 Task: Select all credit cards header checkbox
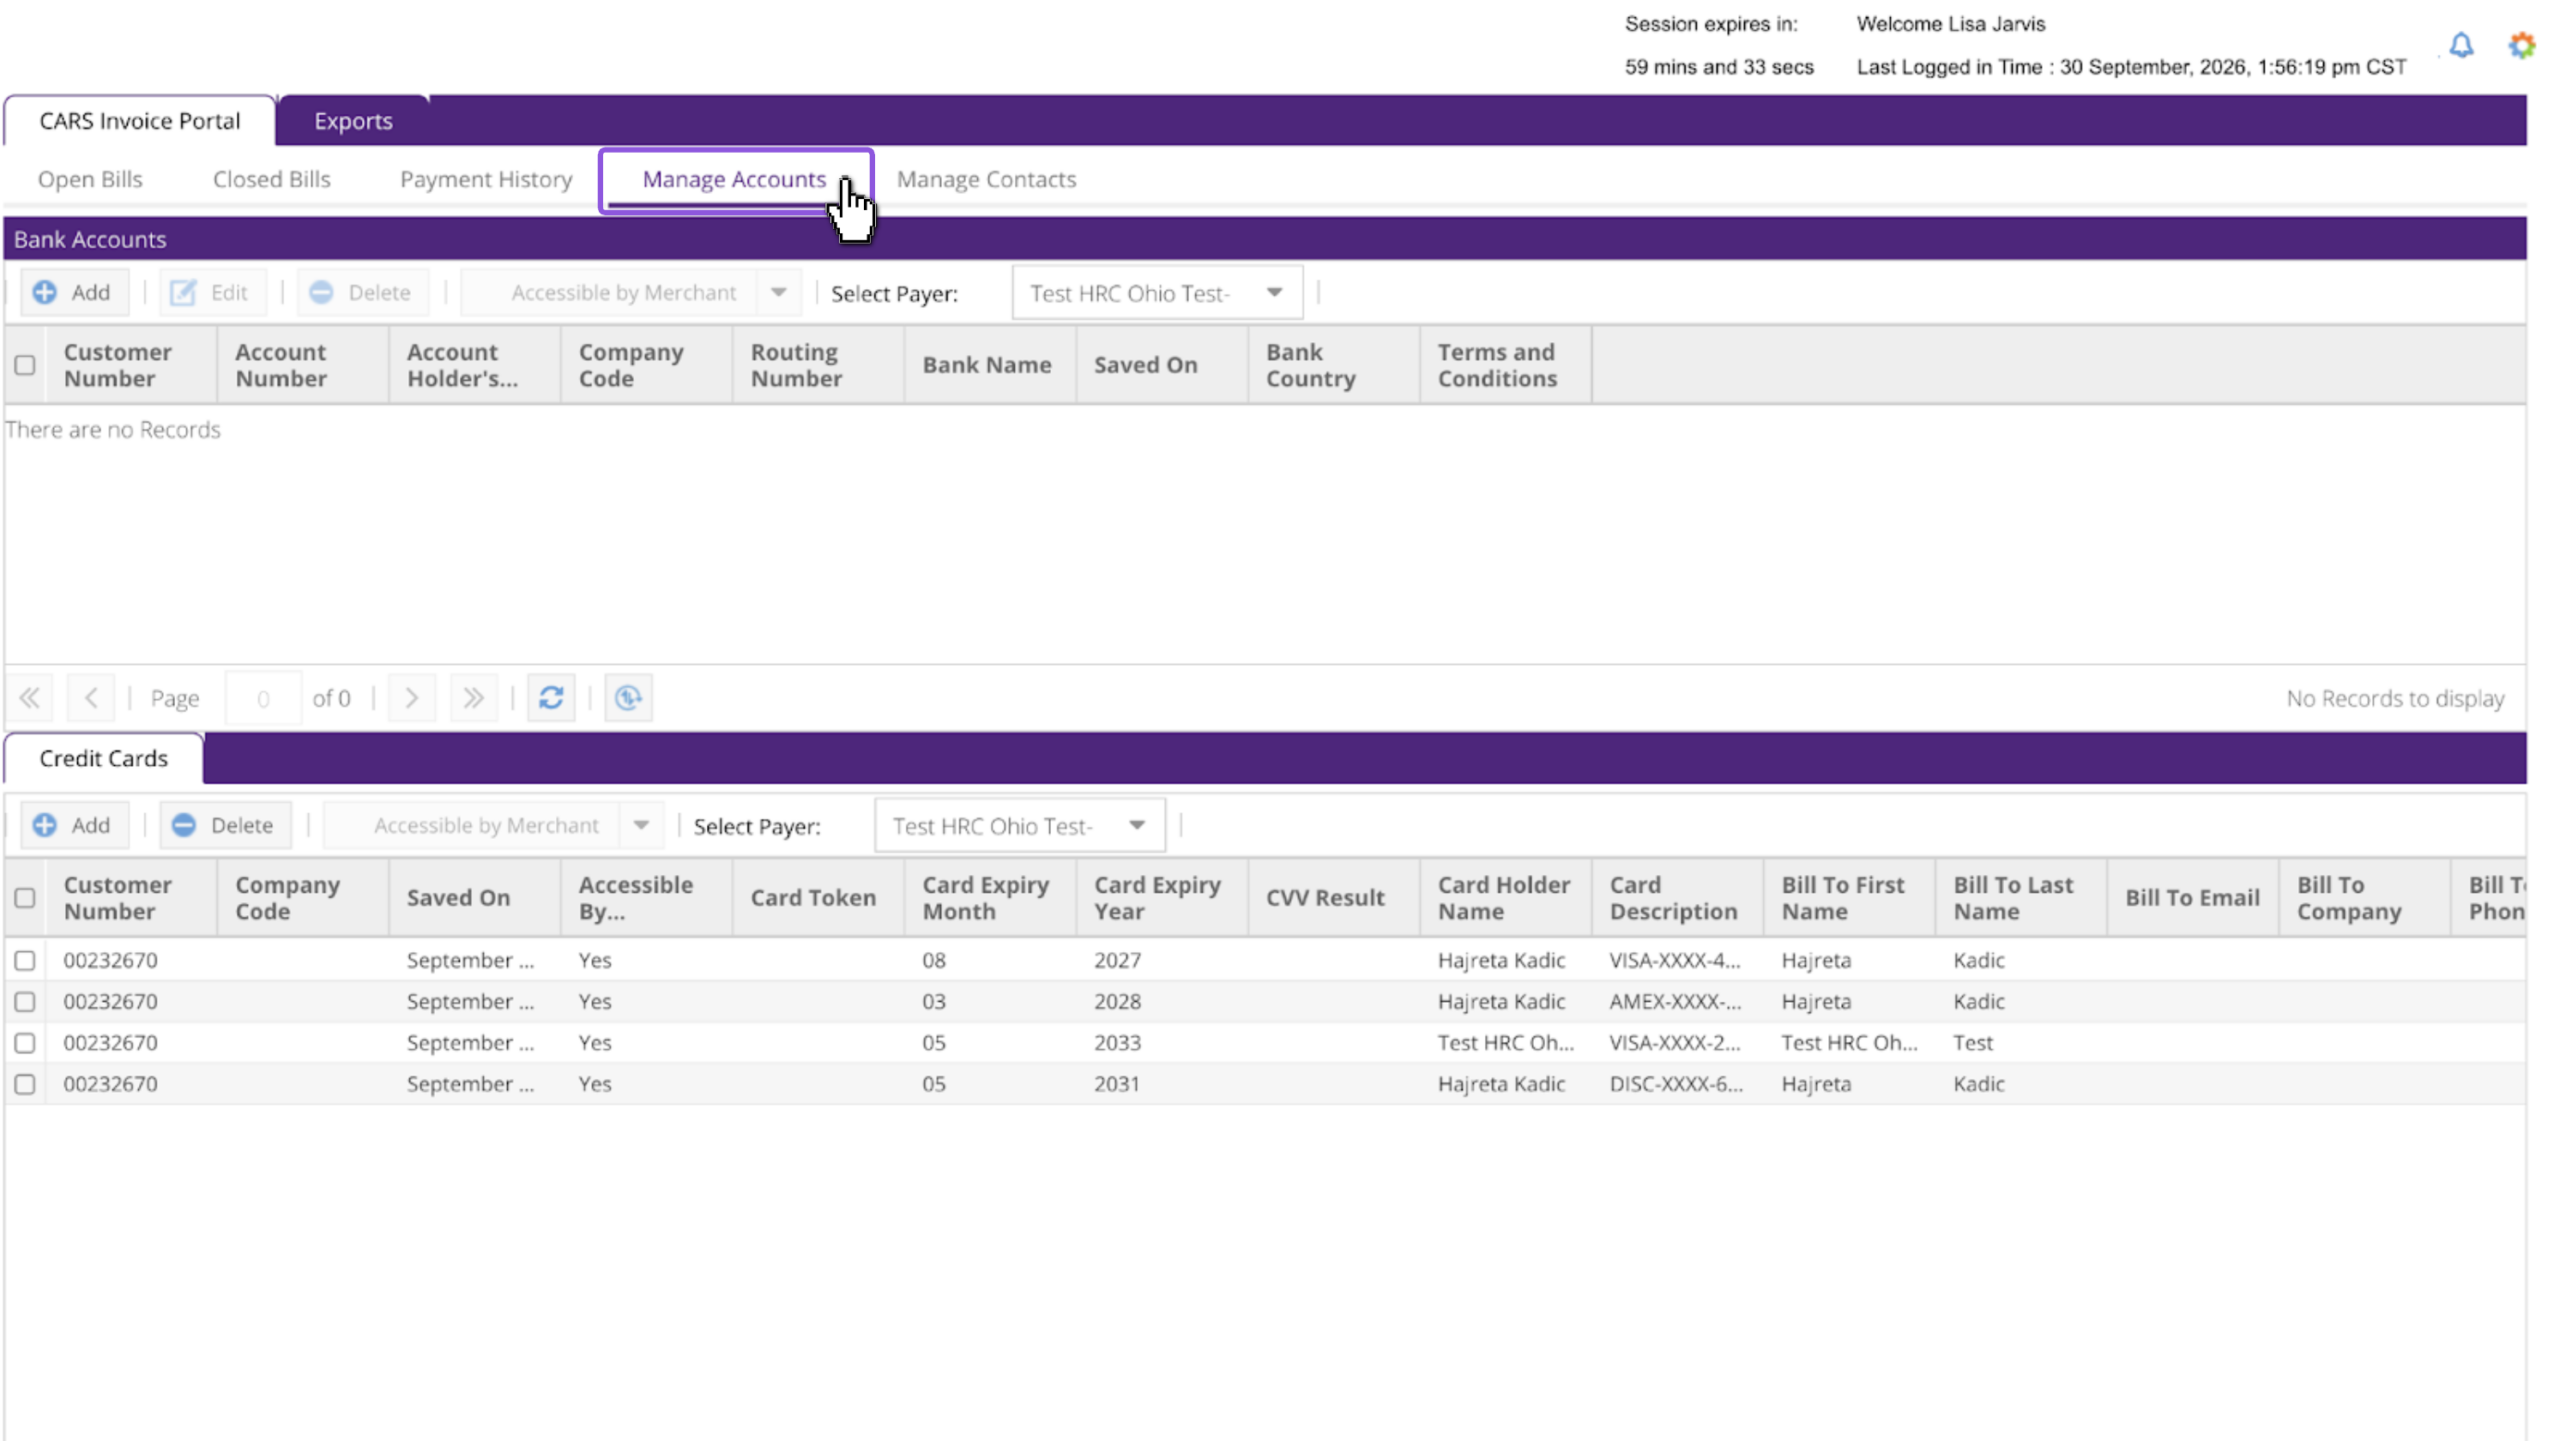pyautogui.click(x=25, y=898)
